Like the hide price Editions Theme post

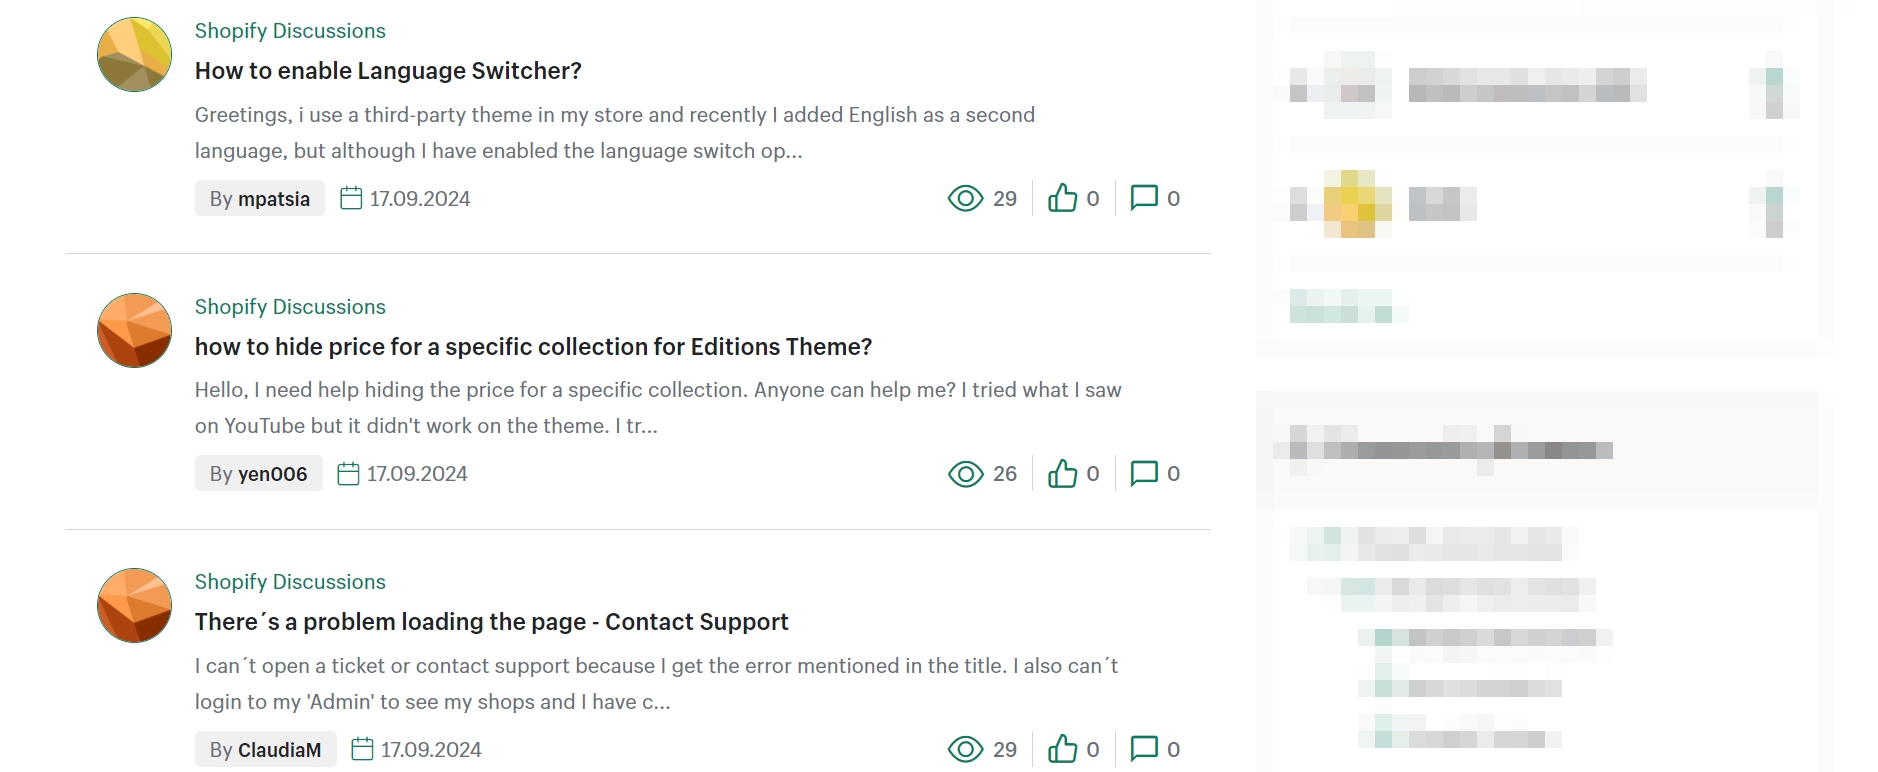(1062, 473)
